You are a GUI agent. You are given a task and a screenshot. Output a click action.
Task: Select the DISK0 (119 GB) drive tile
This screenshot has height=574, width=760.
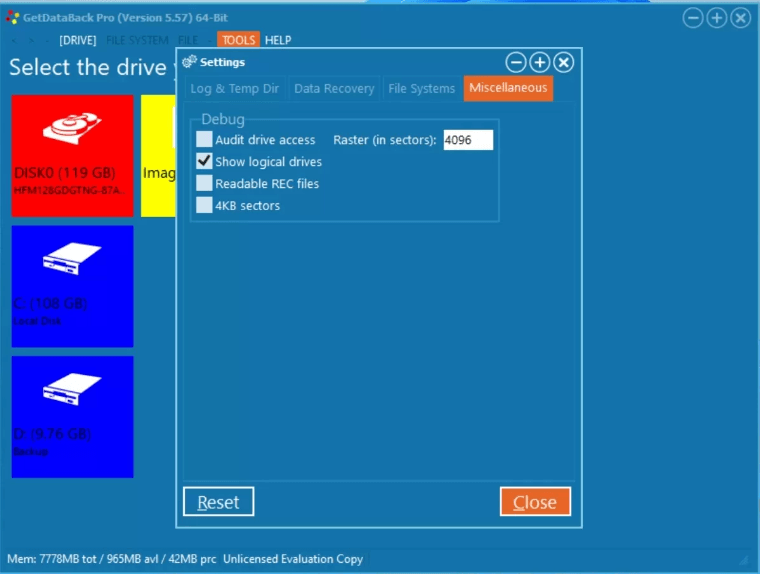tap(72, 156)
